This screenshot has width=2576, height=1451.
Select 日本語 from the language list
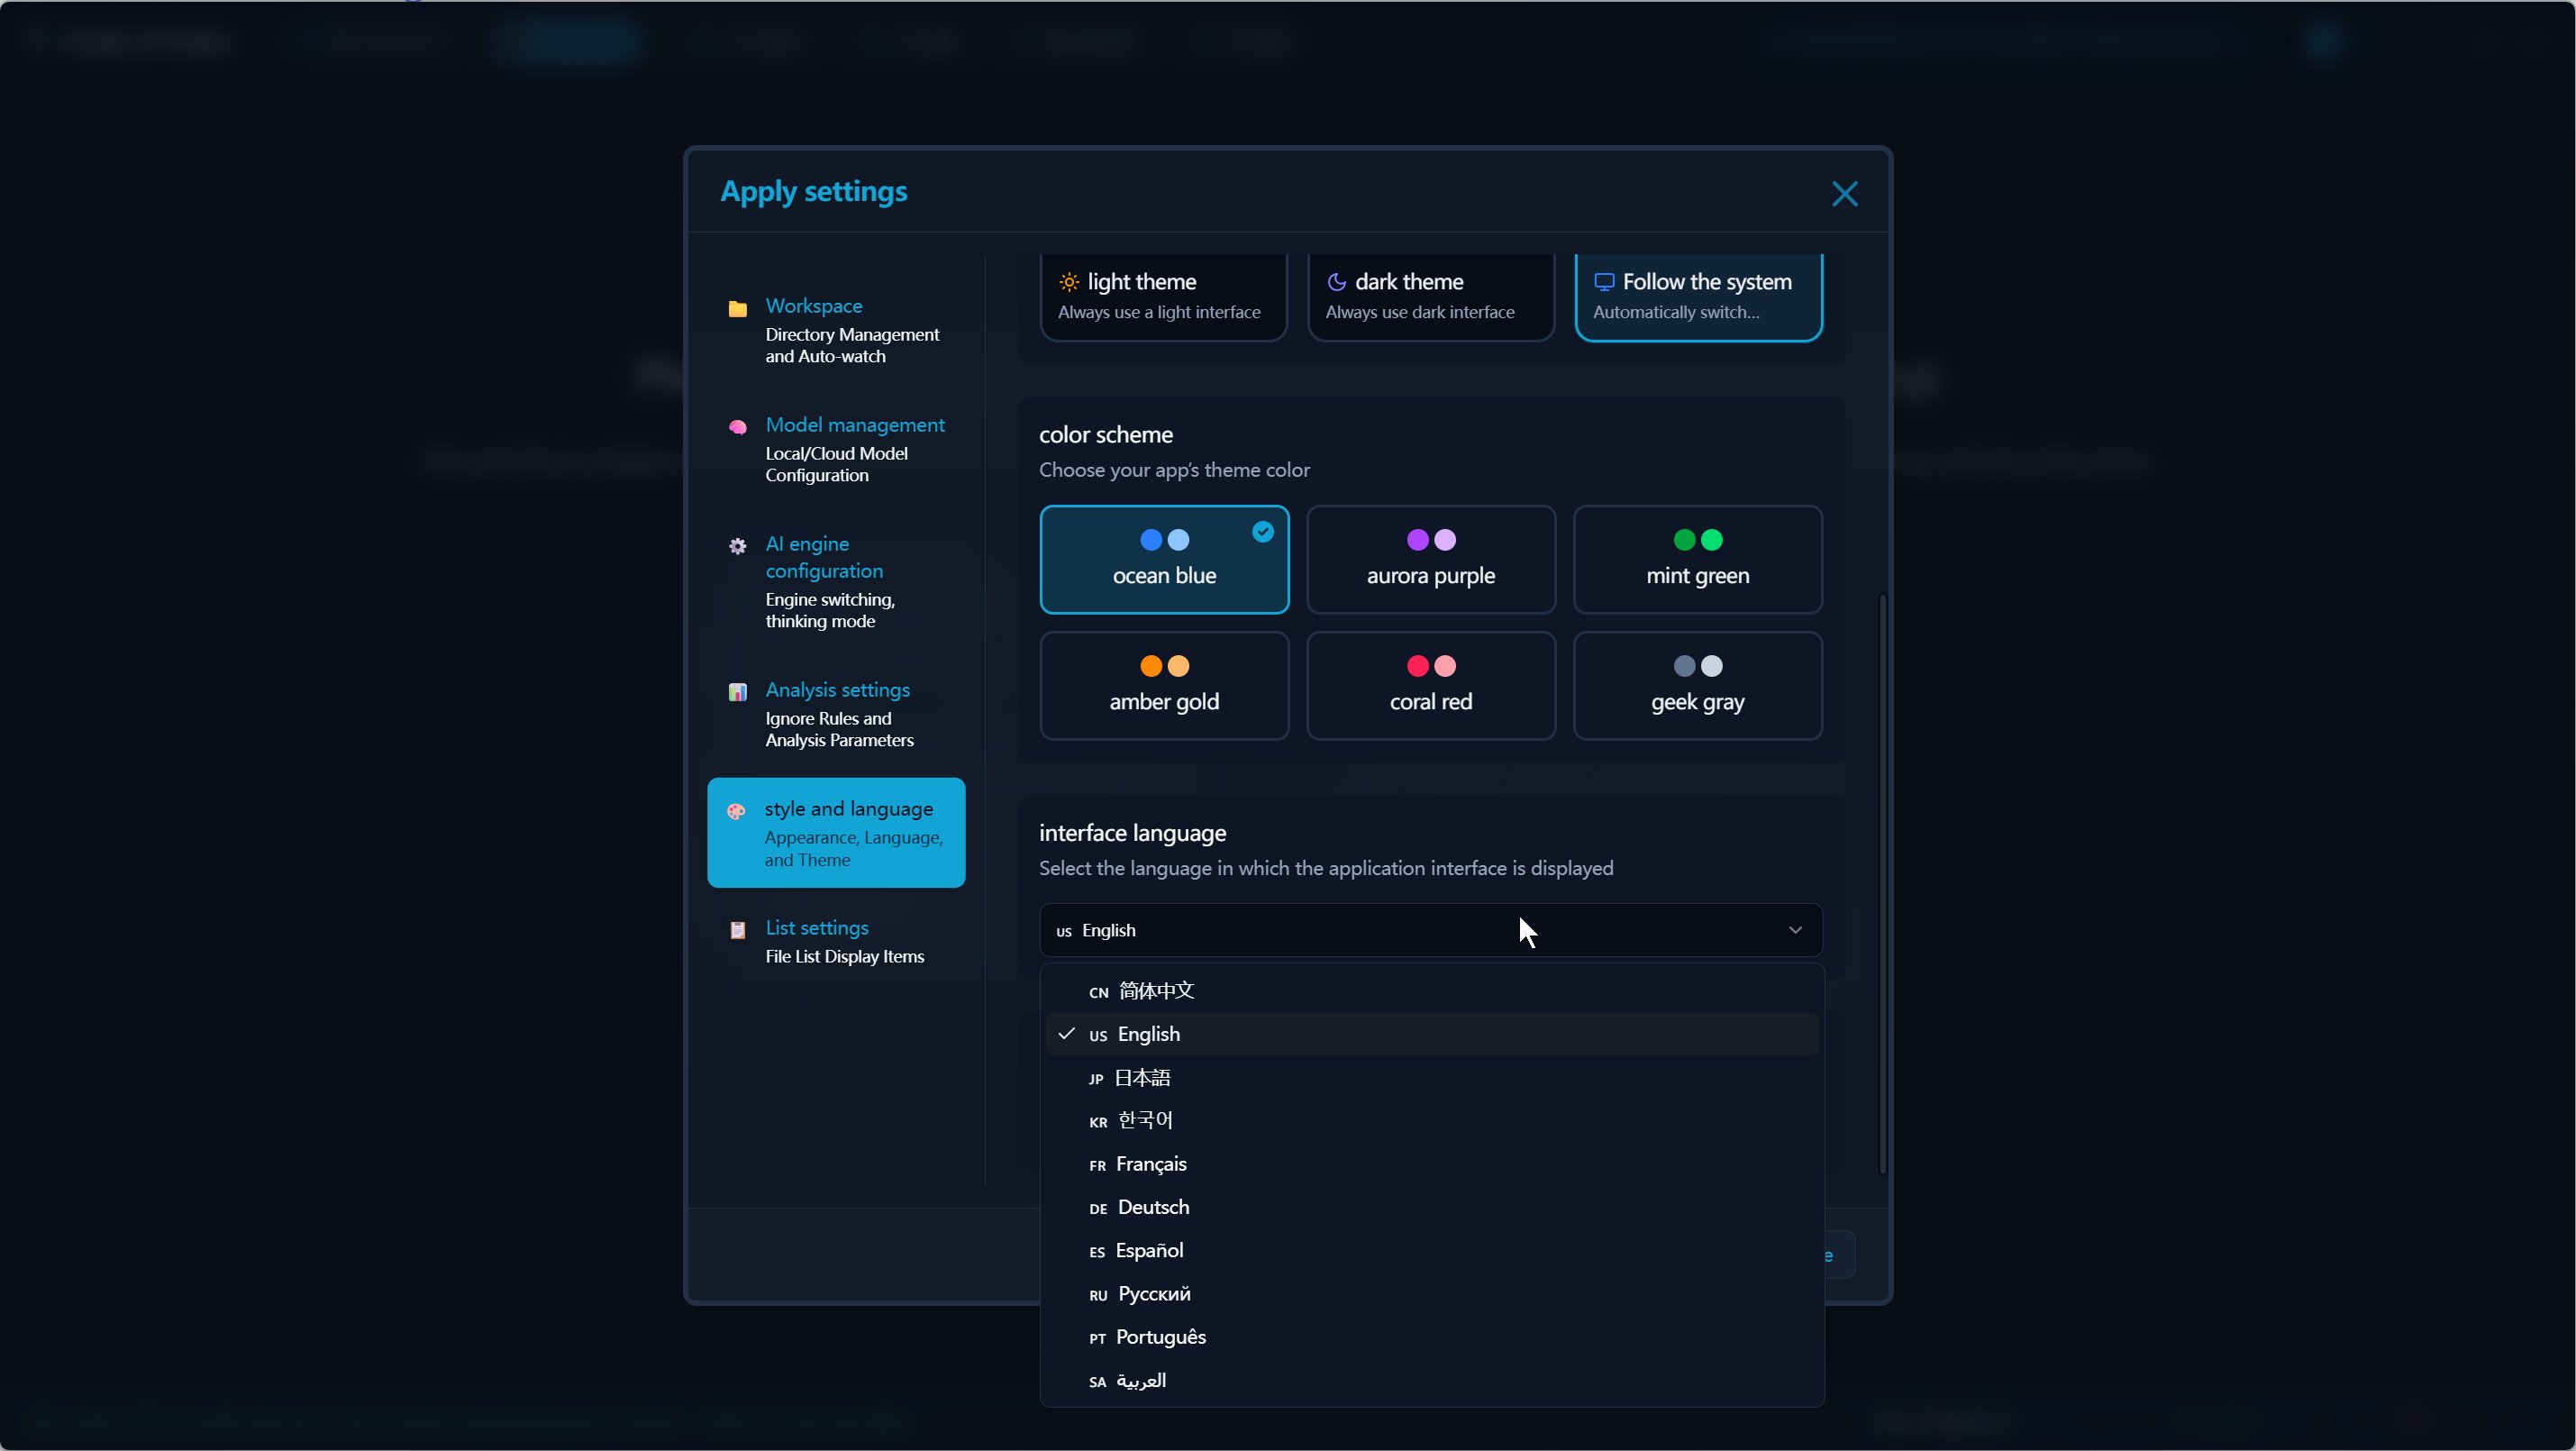1431,1078
